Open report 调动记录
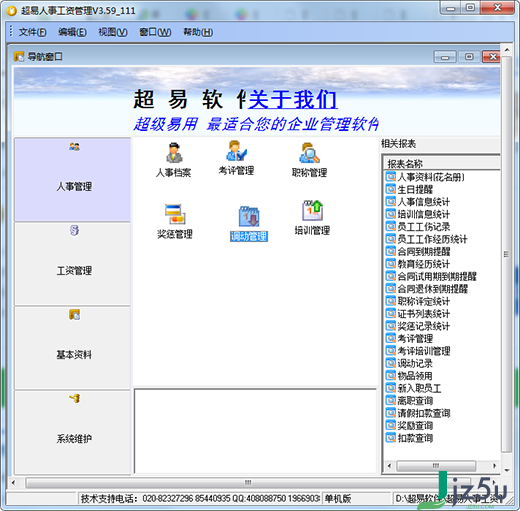Screen dimensions: 520x511 pos(415,364)
